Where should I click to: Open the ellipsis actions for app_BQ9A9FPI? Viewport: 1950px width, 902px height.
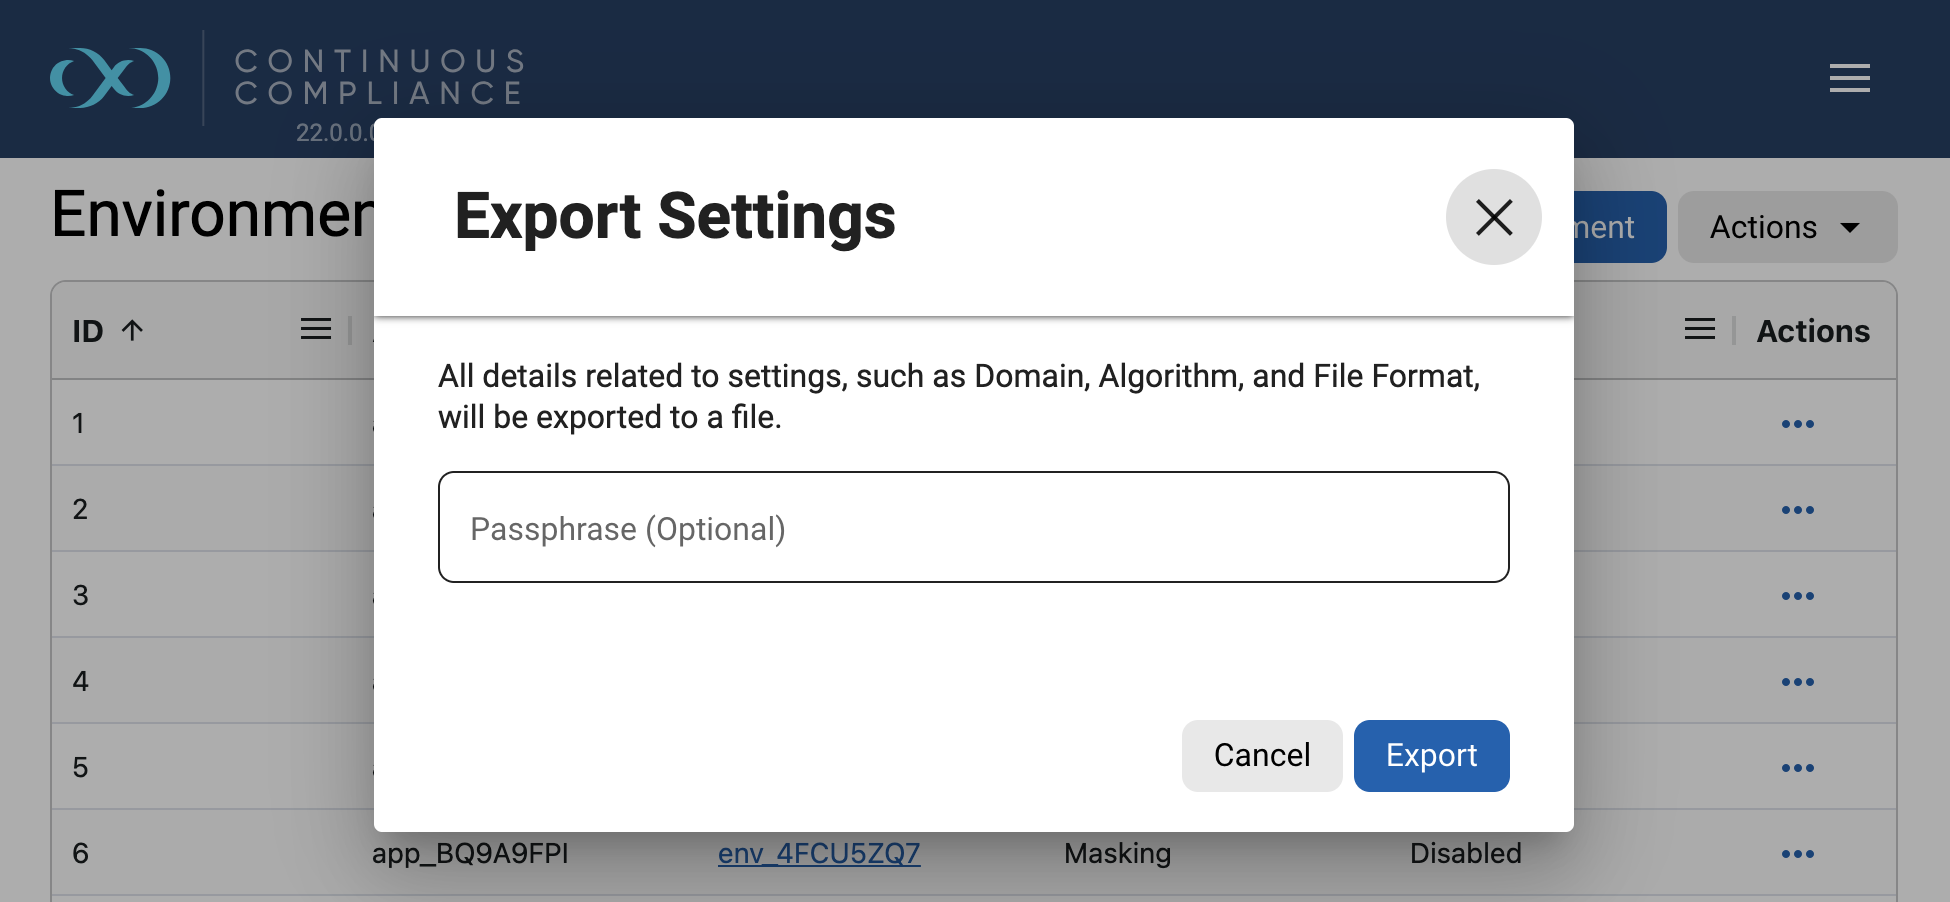click(x=1797, y=854)
